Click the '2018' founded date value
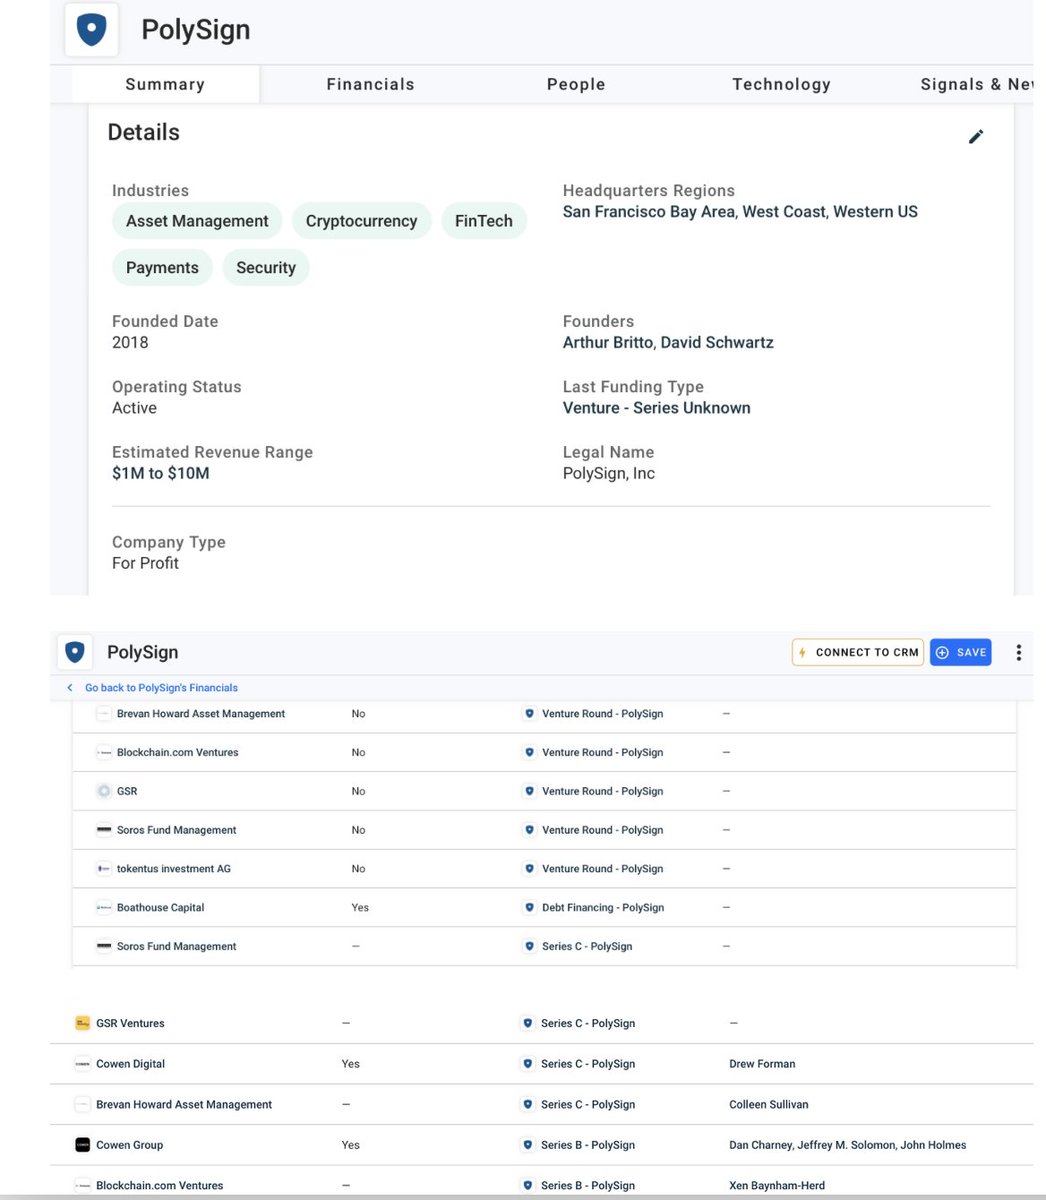This screenshot has height=1200, width=1046. (x=130, y=342)
